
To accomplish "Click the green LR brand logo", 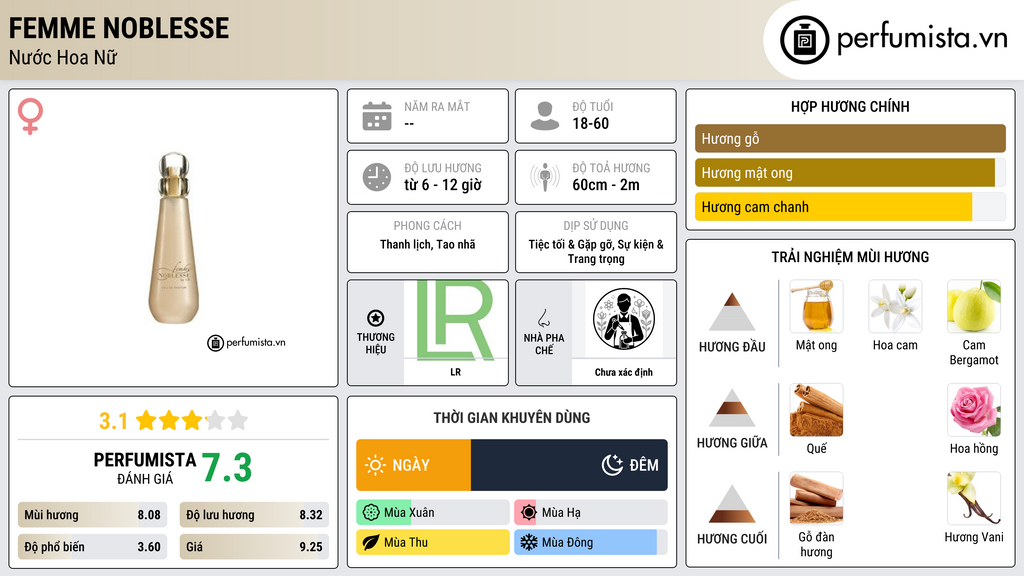I will coord(455,320).
